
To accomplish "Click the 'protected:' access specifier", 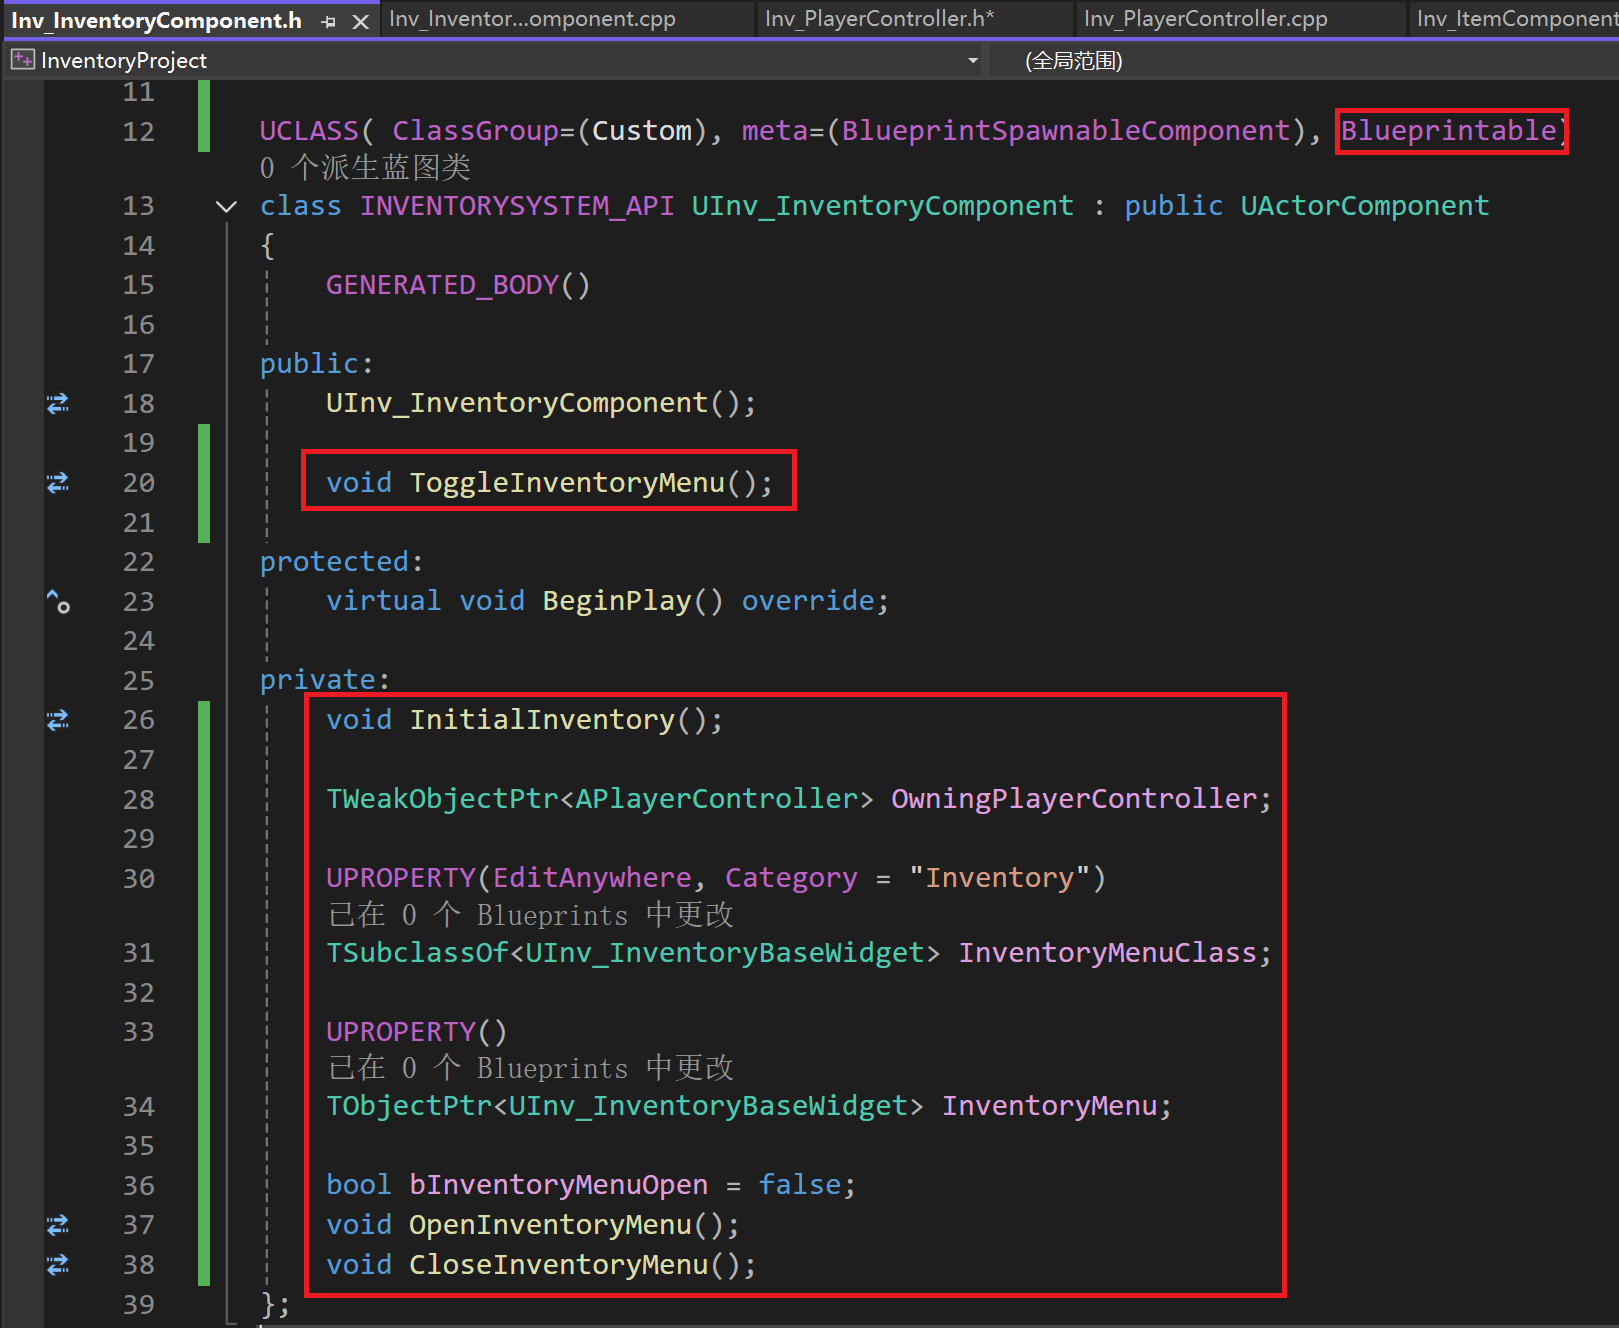I will point(342,562).
